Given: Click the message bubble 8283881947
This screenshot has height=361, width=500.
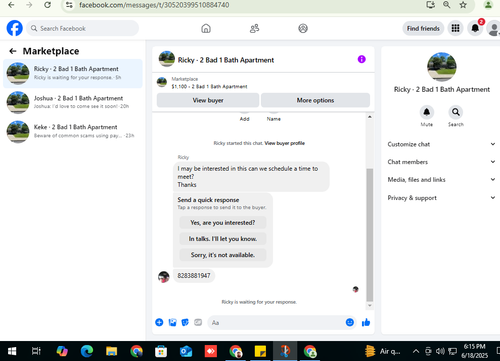Looking at the screenshot, I should pos(194,276).
